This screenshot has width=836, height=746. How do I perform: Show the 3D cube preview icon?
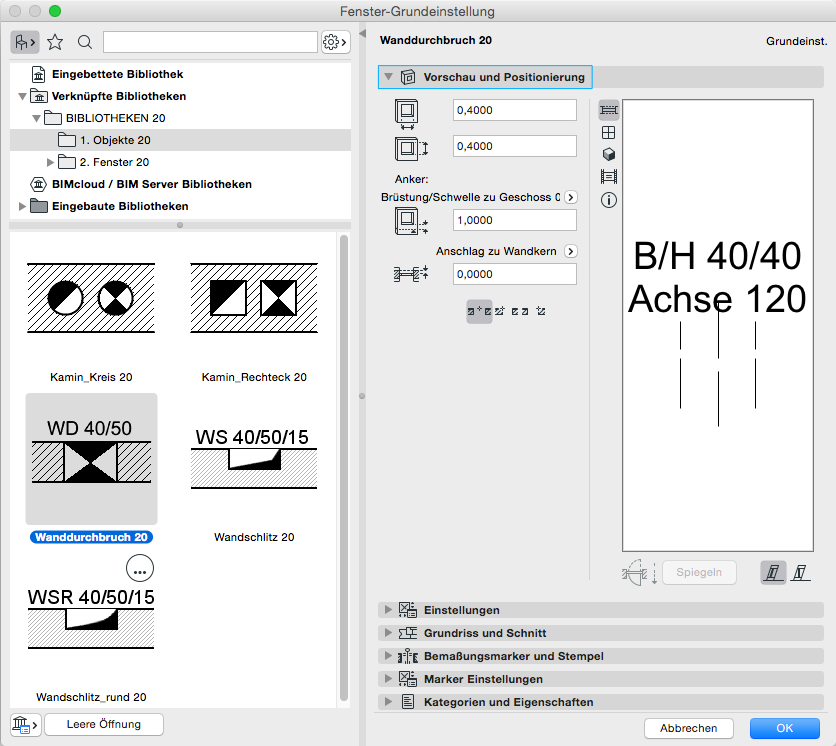pyautogui.click(x=608, y=154)
